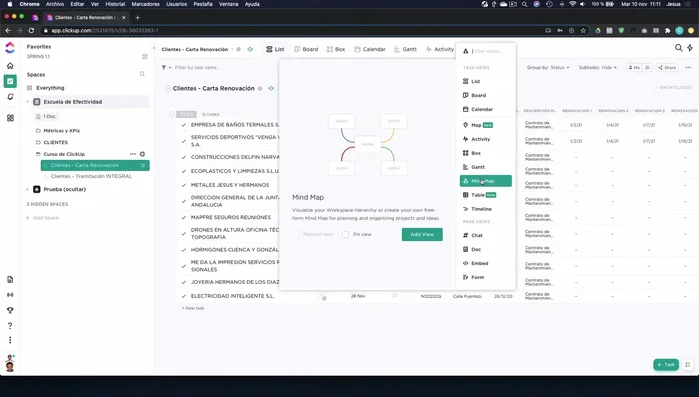Click the green + Task button

point(666,364)
